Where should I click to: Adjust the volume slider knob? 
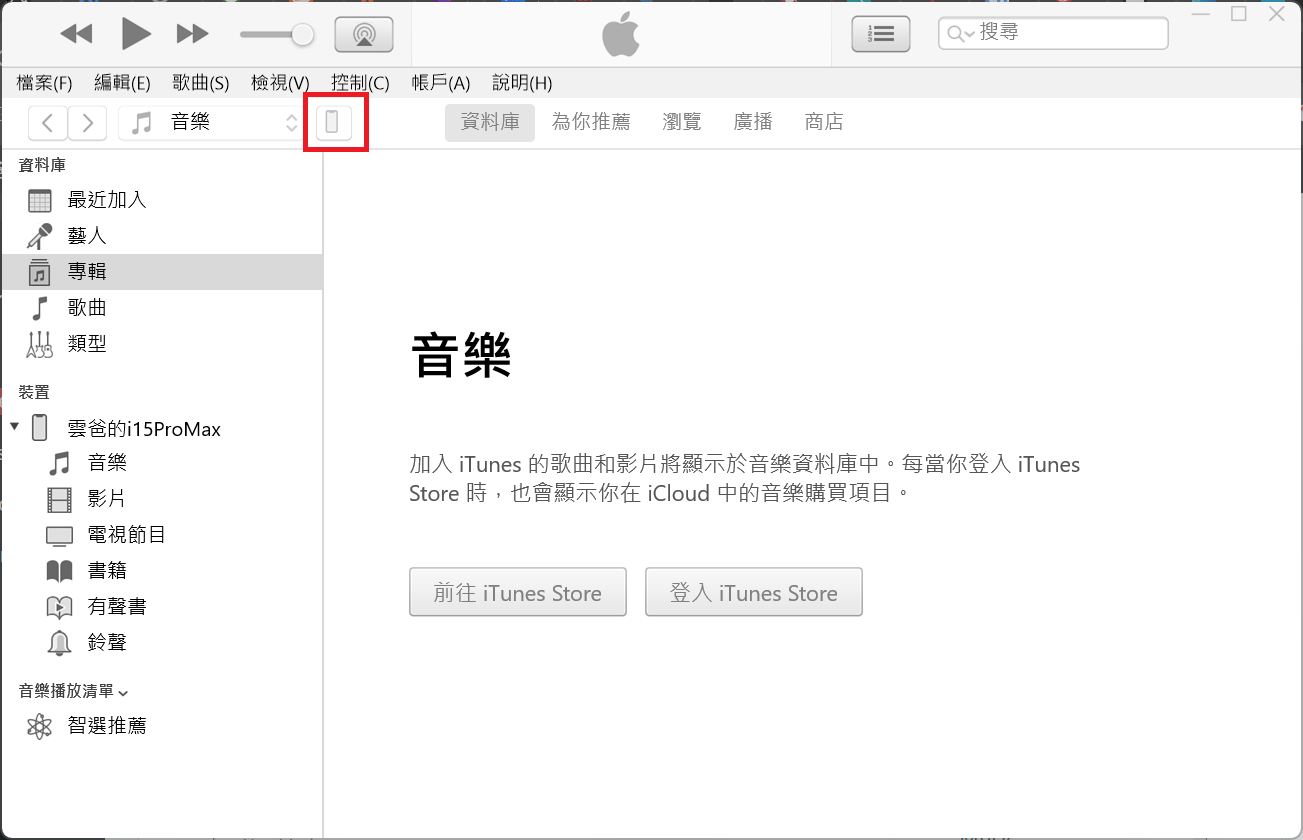pos(302,35)
